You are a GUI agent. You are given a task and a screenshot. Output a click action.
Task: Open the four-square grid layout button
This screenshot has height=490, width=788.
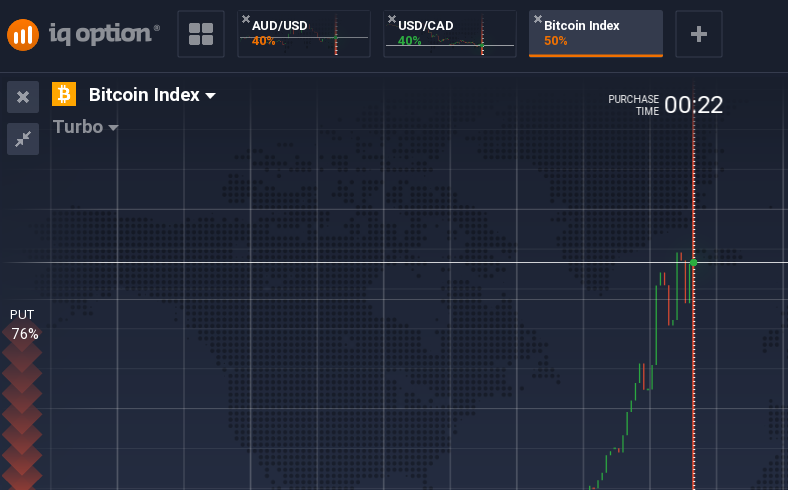(x=201, y=34)
